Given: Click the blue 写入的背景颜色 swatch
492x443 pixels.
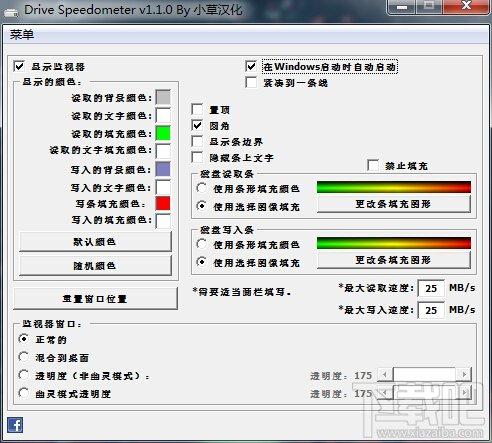Looking at the screenshot, I should coord(163,169).
